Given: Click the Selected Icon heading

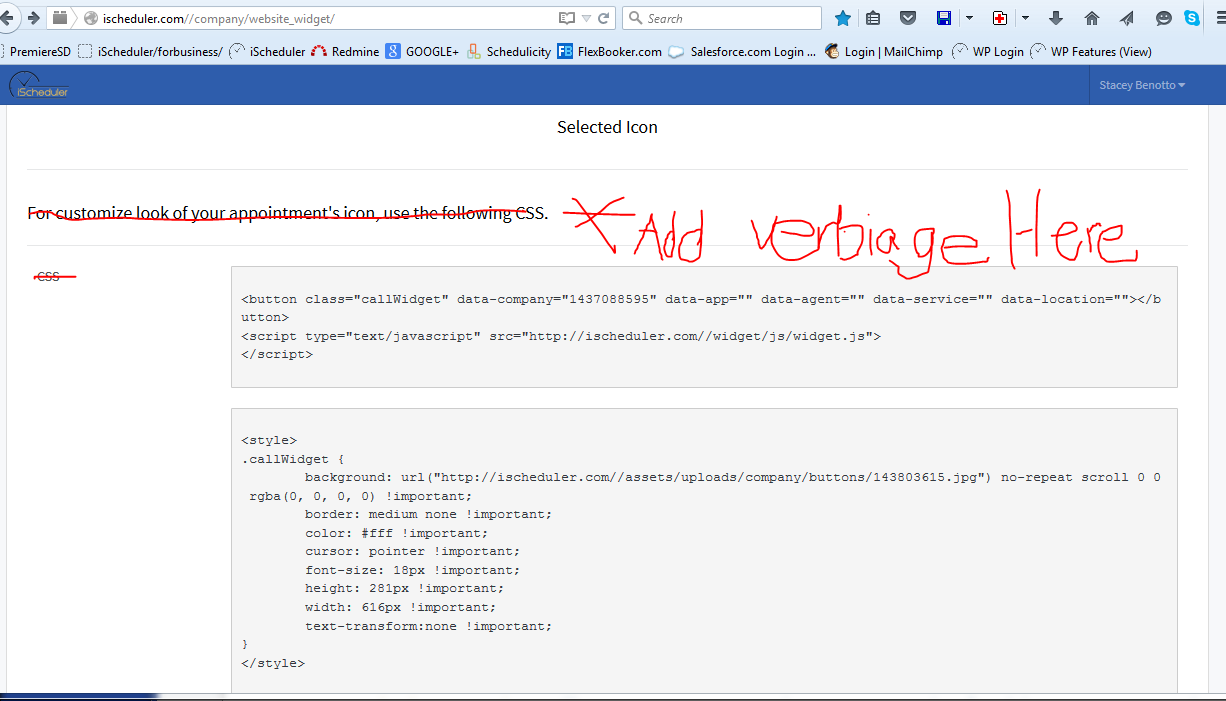Looking at the screenshot, I should pyautogui.click(x=607, y=127).
